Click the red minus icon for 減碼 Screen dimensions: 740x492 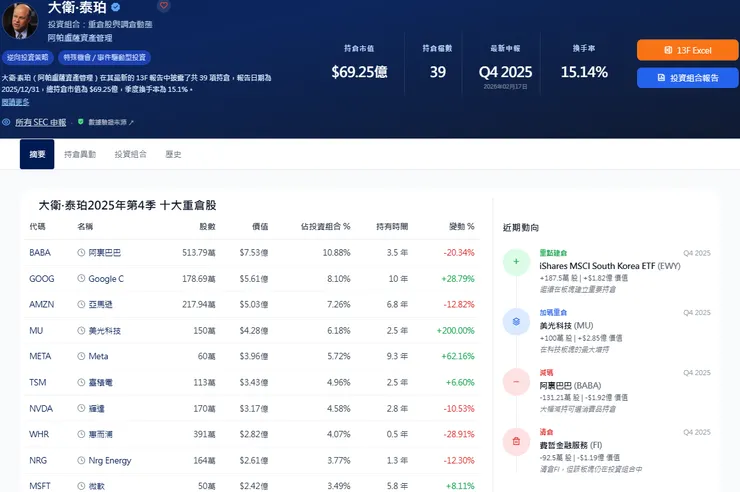[x=516, y=382]
